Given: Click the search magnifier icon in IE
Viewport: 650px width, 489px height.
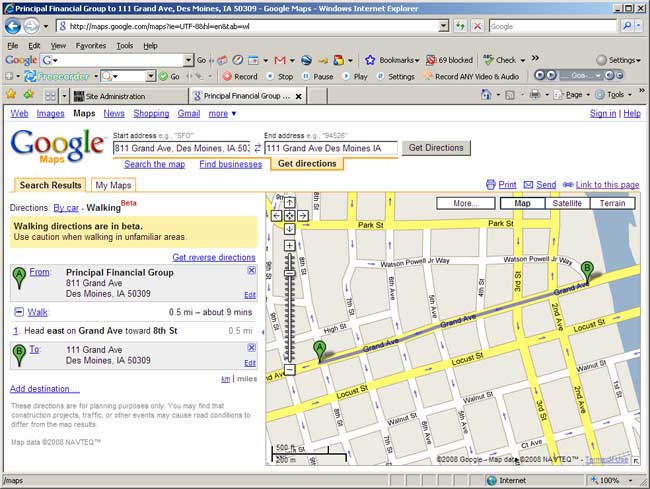Looking at the screenshot, I should point(627,26).
